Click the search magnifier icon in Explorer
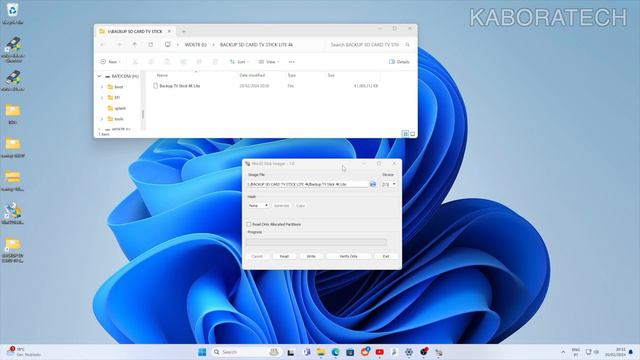 407,44
